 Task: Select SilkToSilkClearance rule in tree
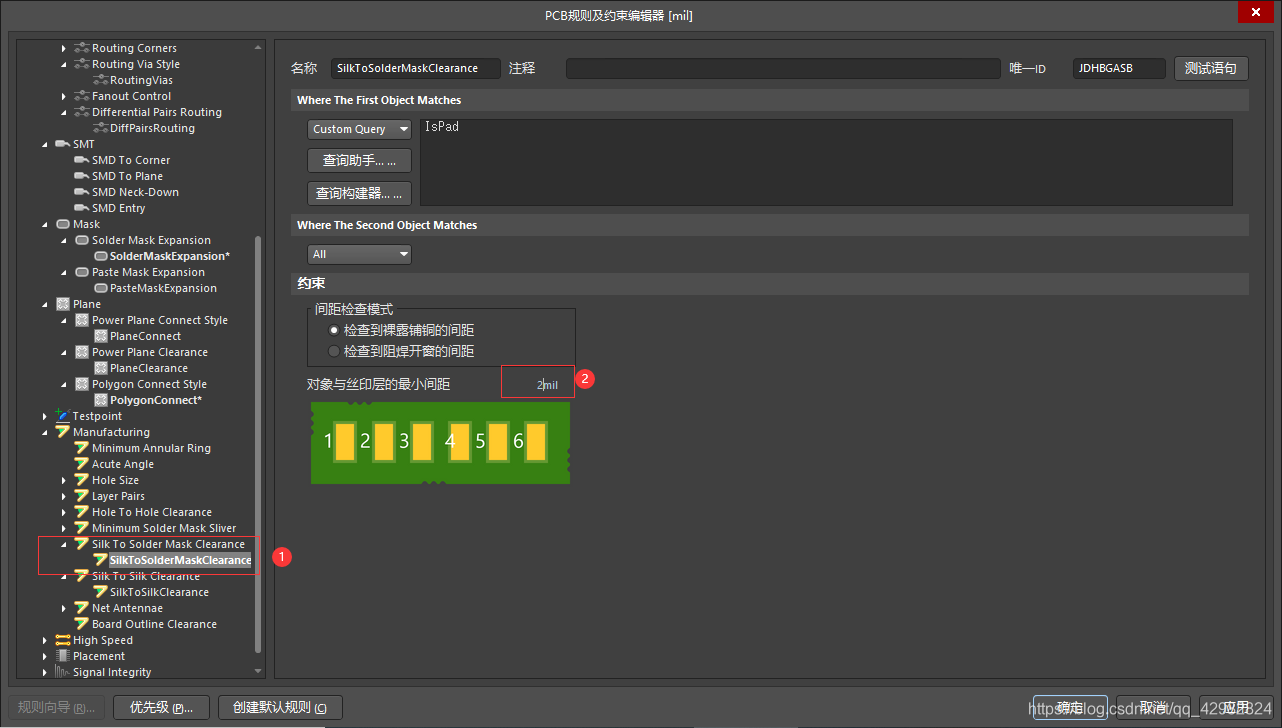click(159, 592)
